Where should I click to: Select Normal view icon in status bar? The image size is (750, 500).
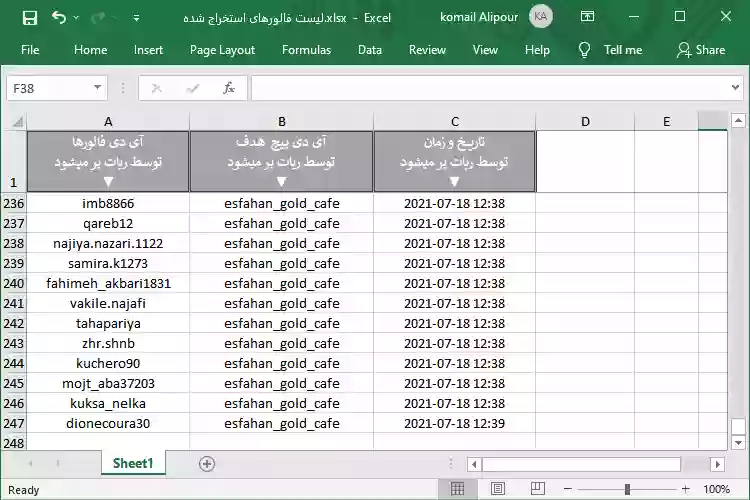click(457, 489)
